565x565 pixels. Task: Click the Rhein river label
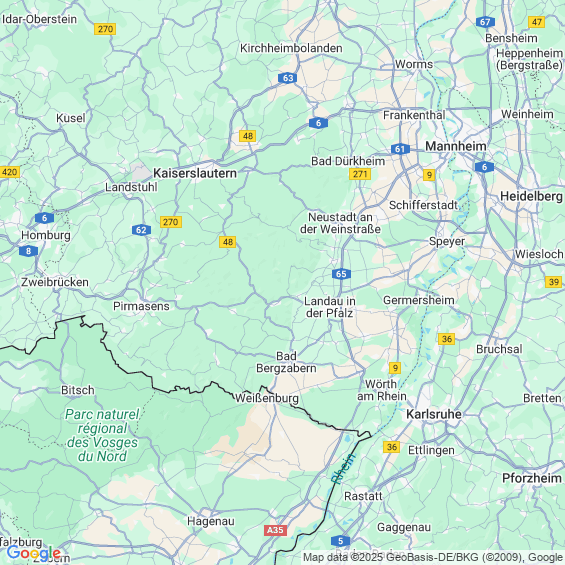pos(343,468)
